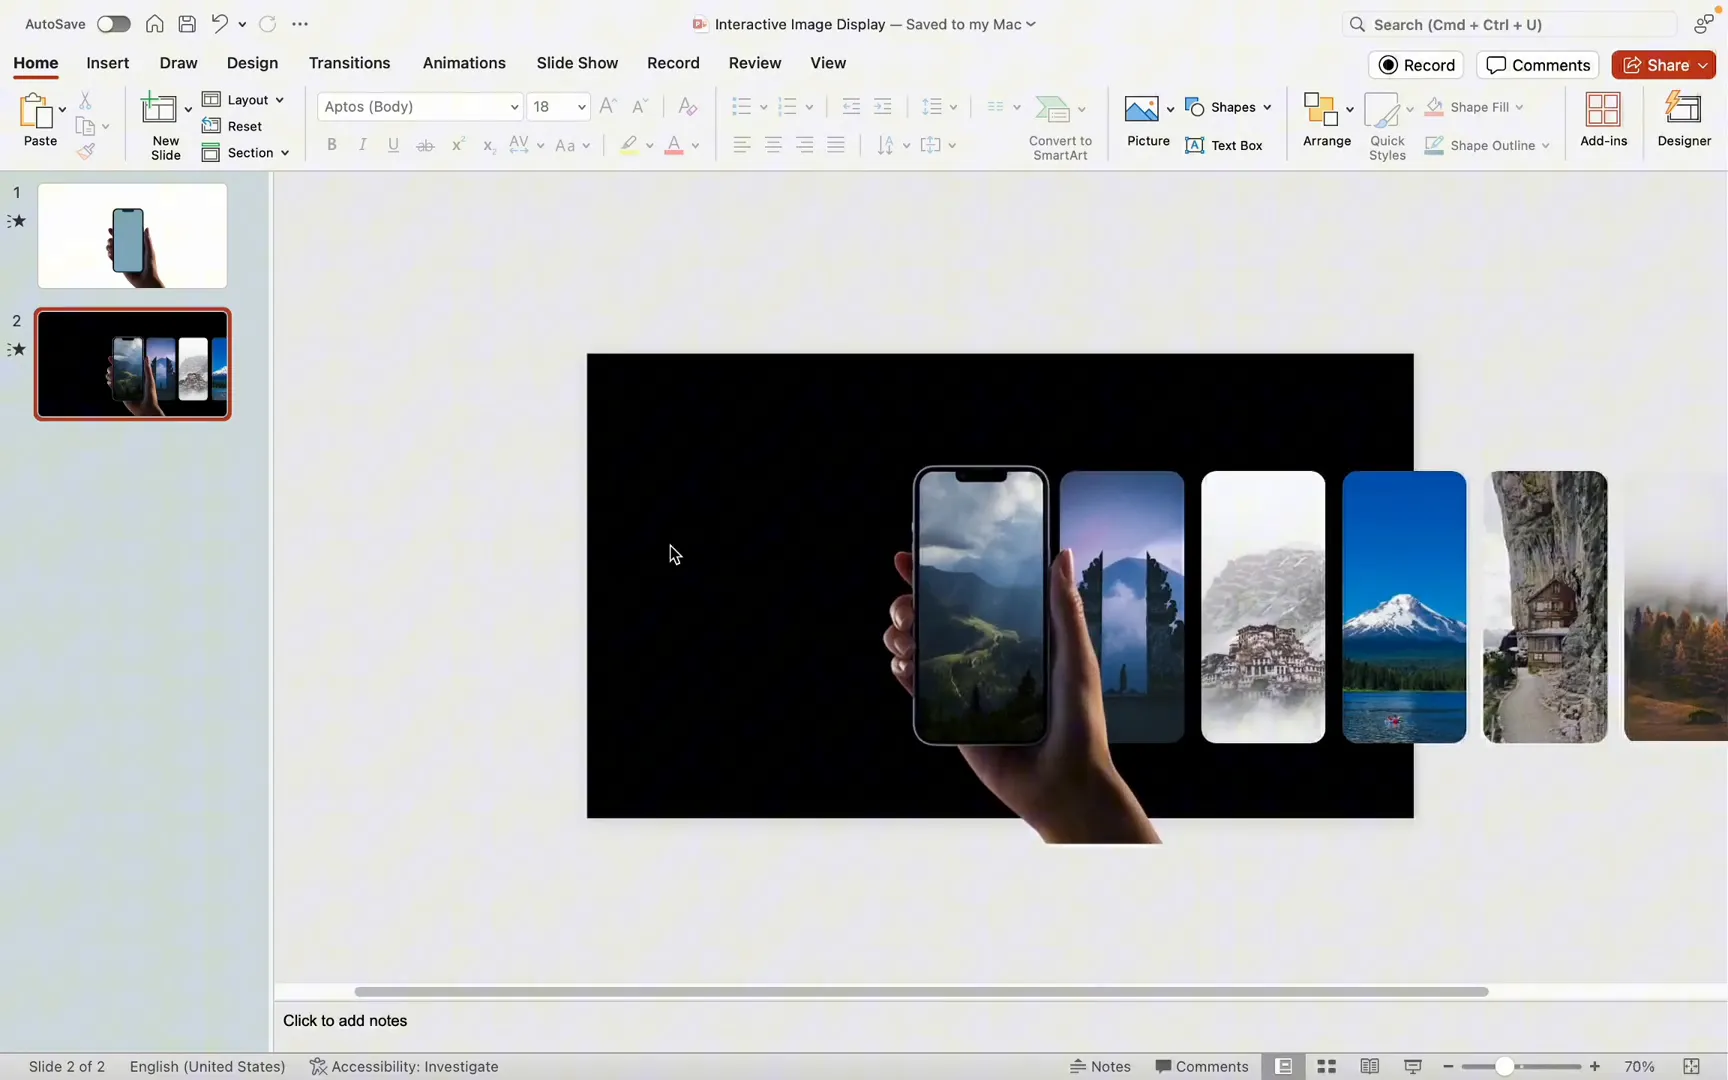Select slide 1 thumbnail
This screenshot has height=1080, width=1728.
click(x=132, y=236)
